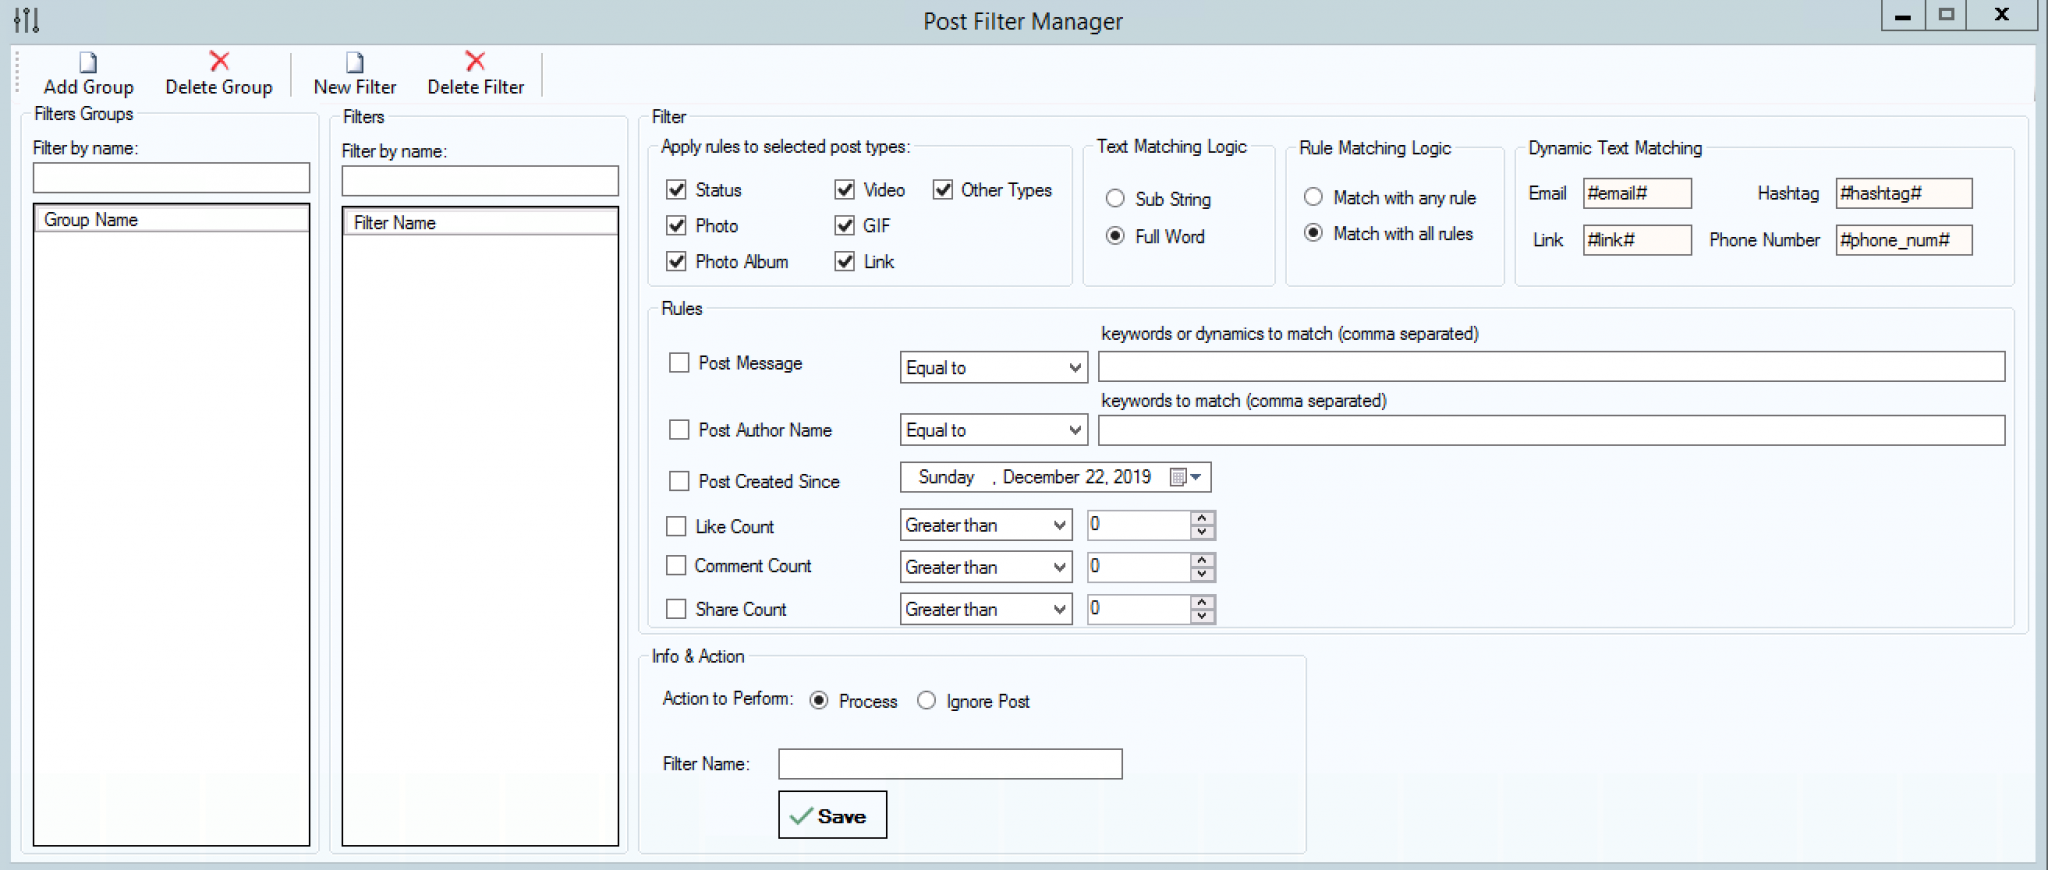Image resolution: width=2048 pixels, height=870 pixels.
Task: Click the New Filter toolbar icon
Action: (x=355, y=63)
